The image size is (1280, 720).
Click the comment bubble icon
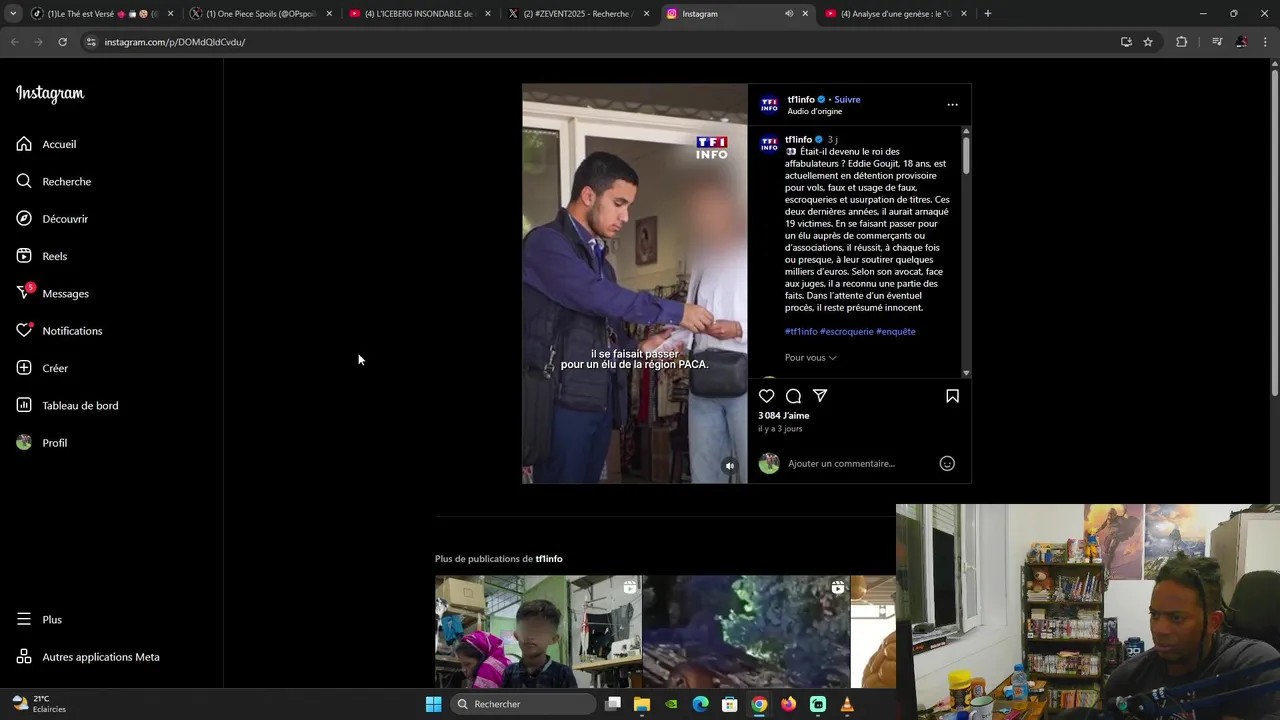point(793,396)
